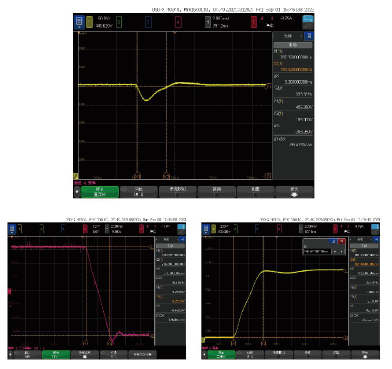The height and width of the screenshot is (369, 392).
Task: Select the yellow channel 1 badge above the dip waveform
Action: (89, 22)
